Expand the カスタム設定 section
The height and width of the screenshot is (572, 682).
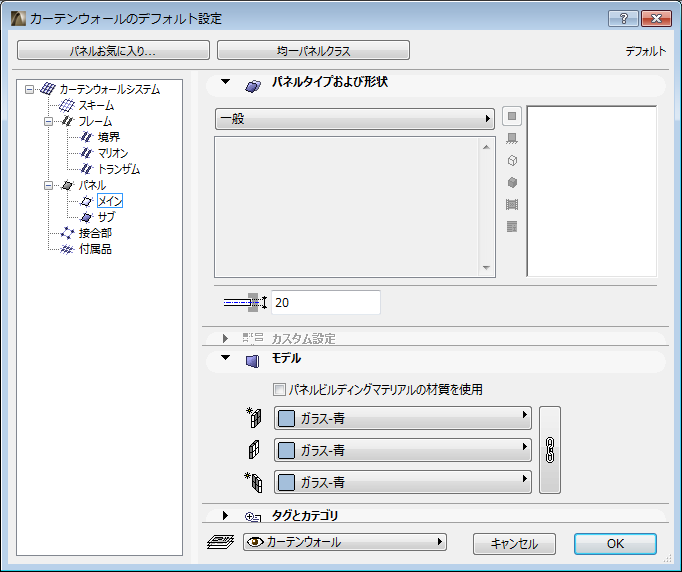coord(225,338)
